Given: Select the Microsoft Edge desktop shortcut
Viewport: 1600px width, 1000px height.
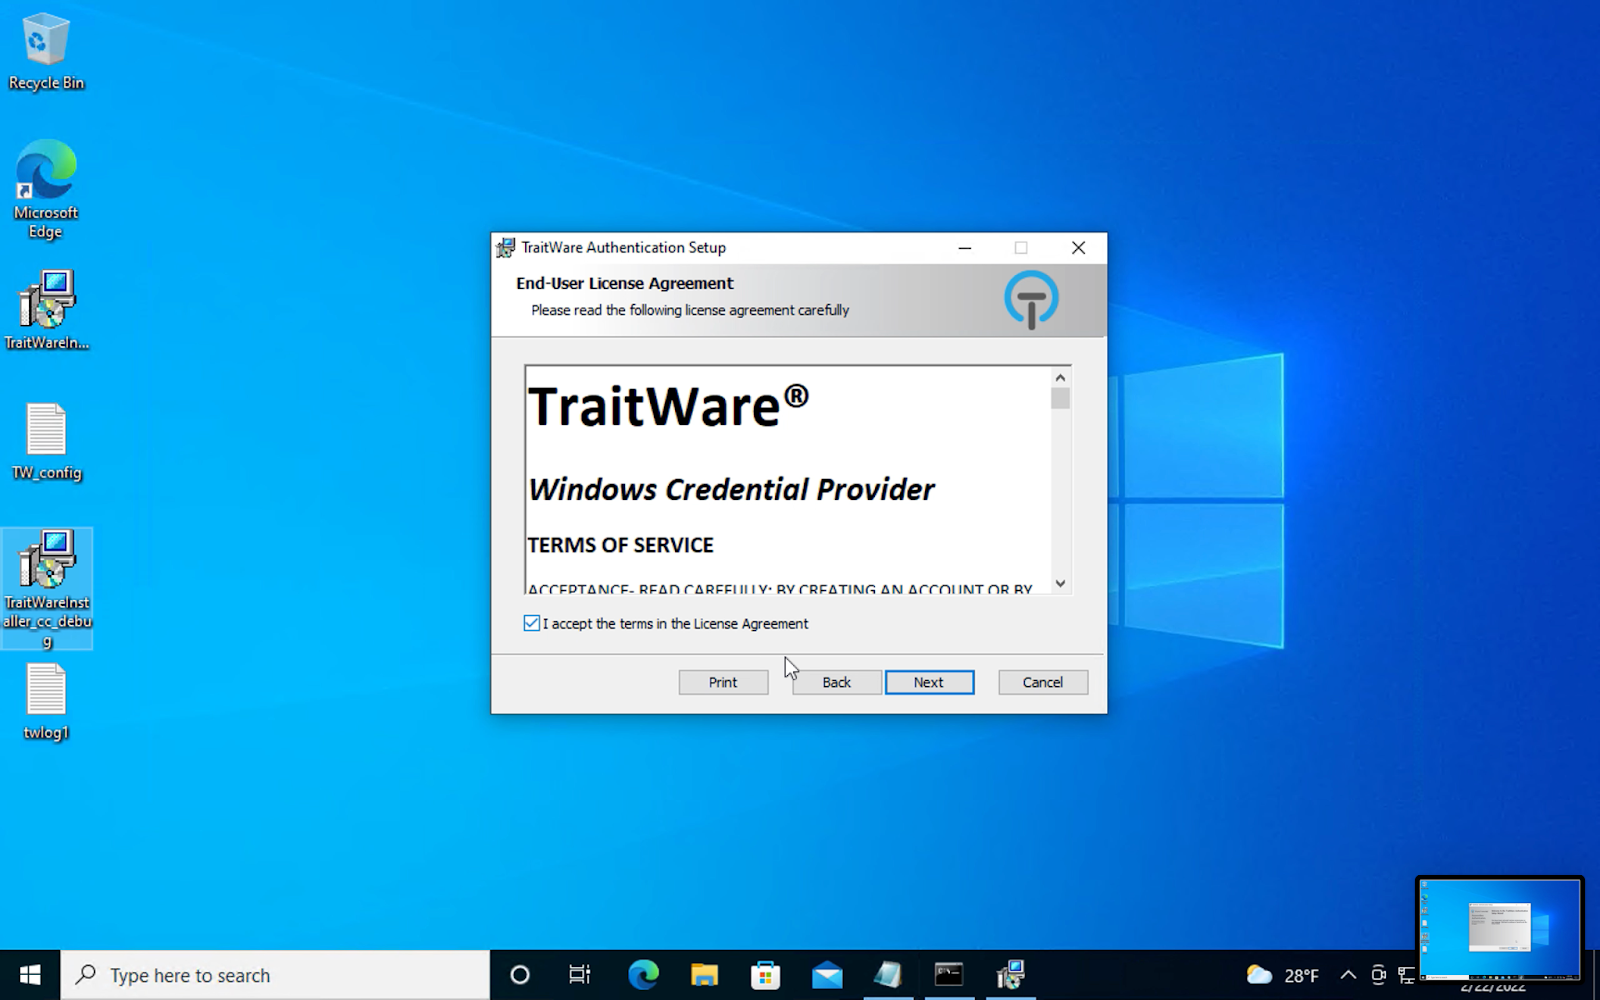Looking at the screenshot, I should pyautogui.click(x=46, y=190).
